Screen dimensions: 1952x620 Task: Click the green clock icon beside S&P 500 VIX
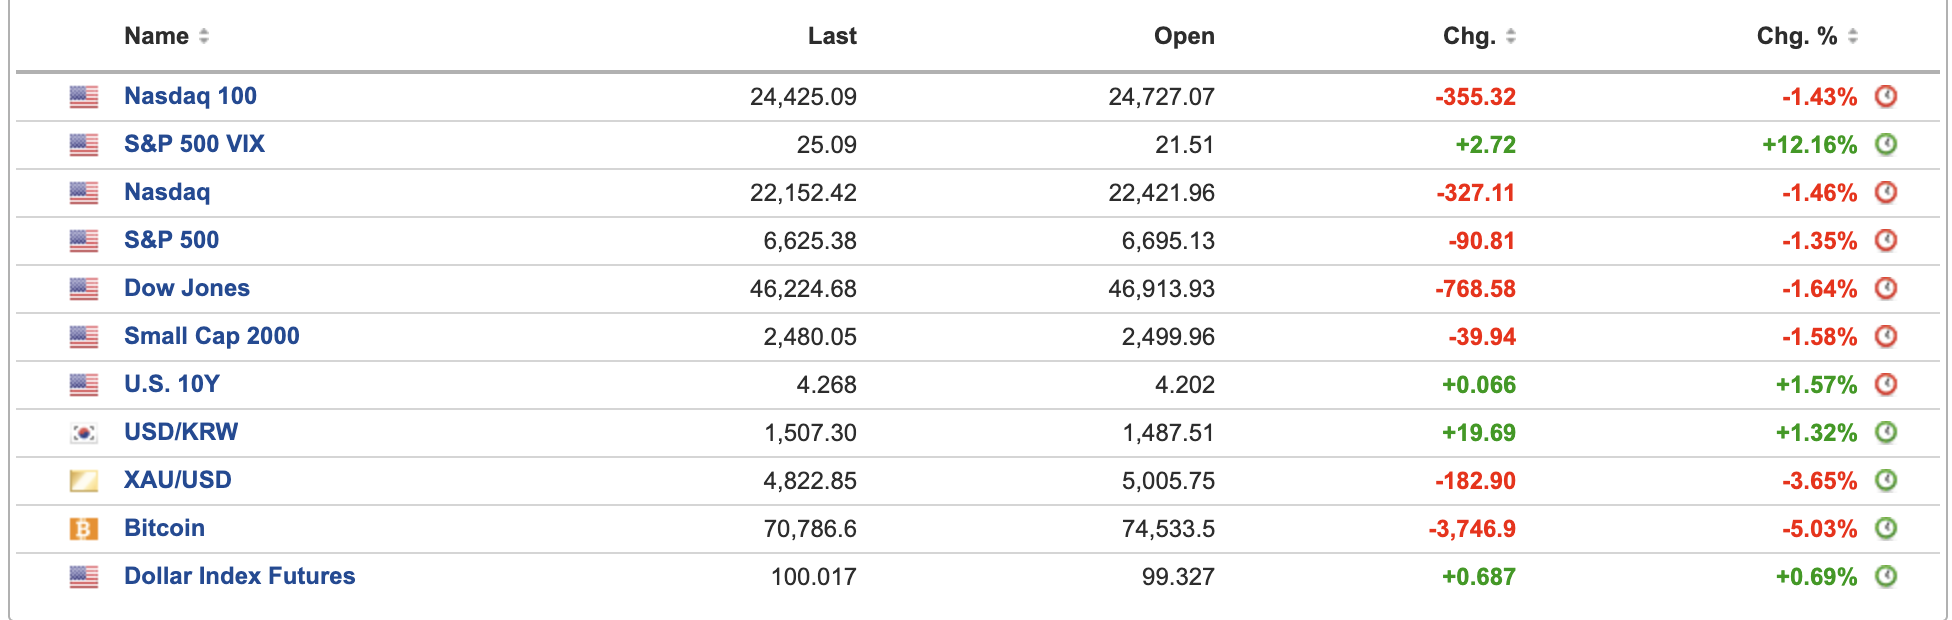1885,144
